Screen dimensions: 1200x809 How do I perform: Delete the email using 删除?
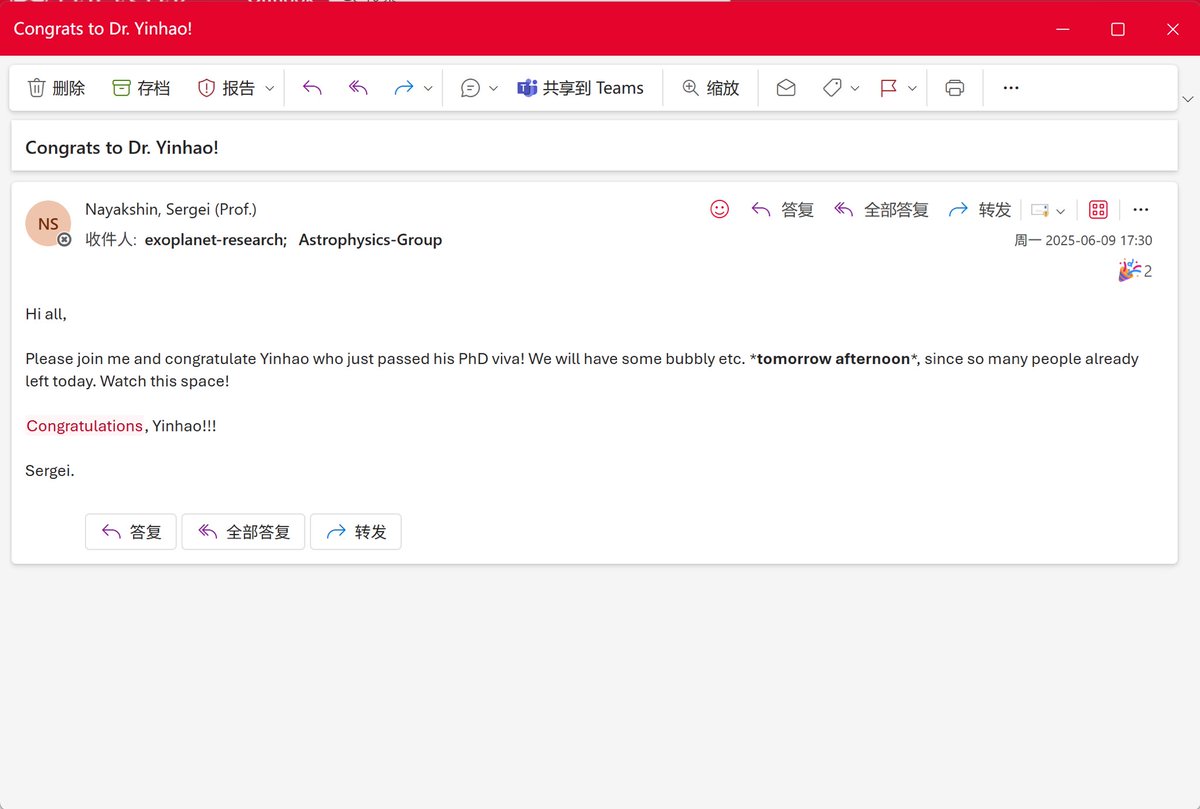pos(57,87)
